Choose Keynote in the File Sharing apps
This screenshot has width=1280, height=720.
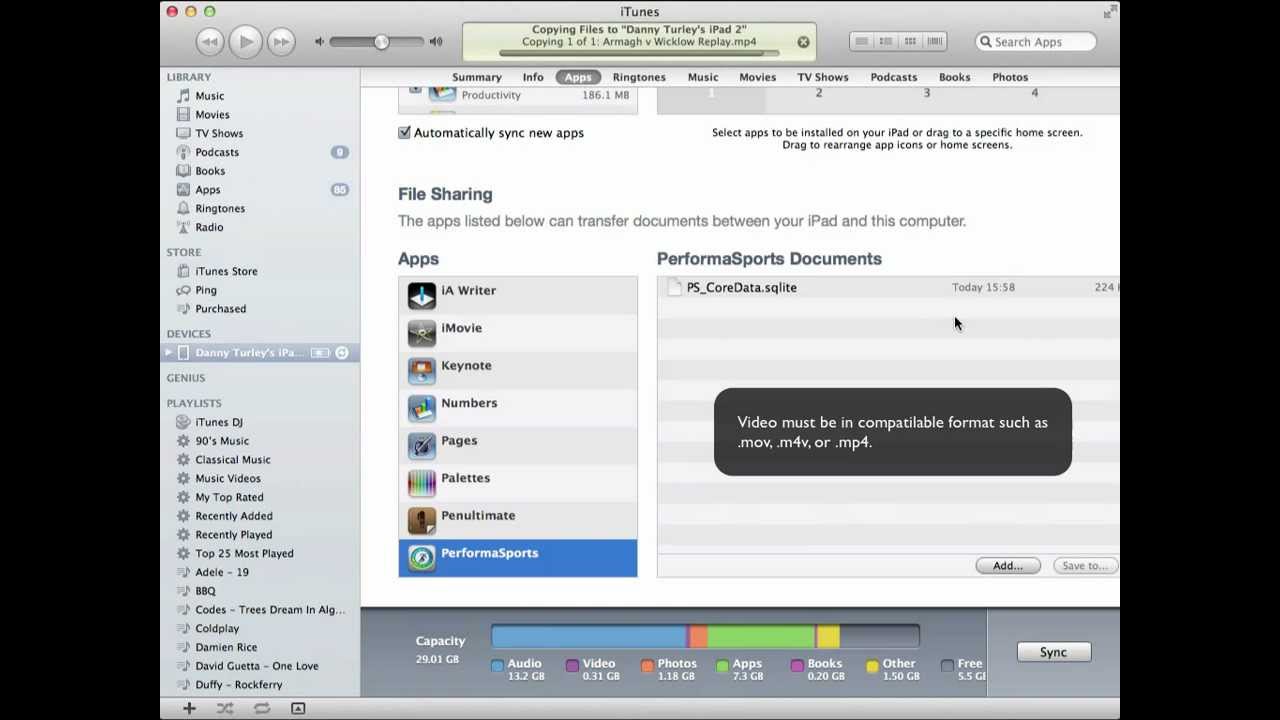517,370
